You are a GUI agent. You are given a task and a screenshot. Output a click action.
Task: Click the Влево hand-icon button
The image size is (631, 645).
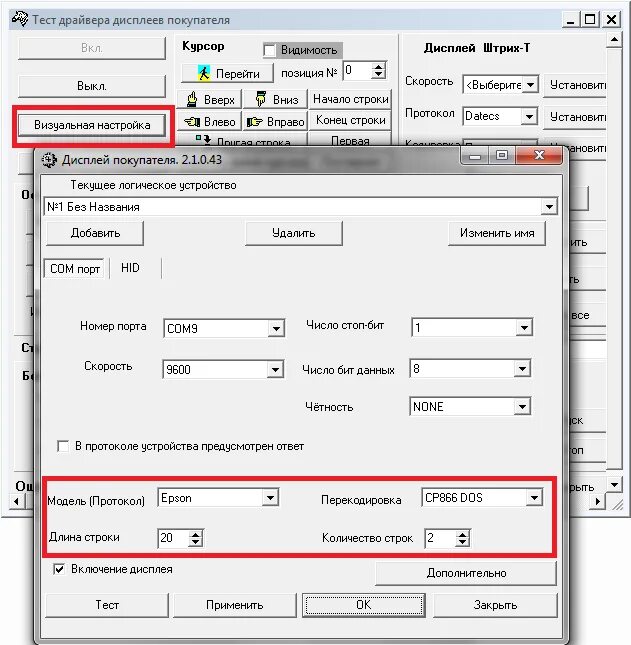click(x=209, y=121)
